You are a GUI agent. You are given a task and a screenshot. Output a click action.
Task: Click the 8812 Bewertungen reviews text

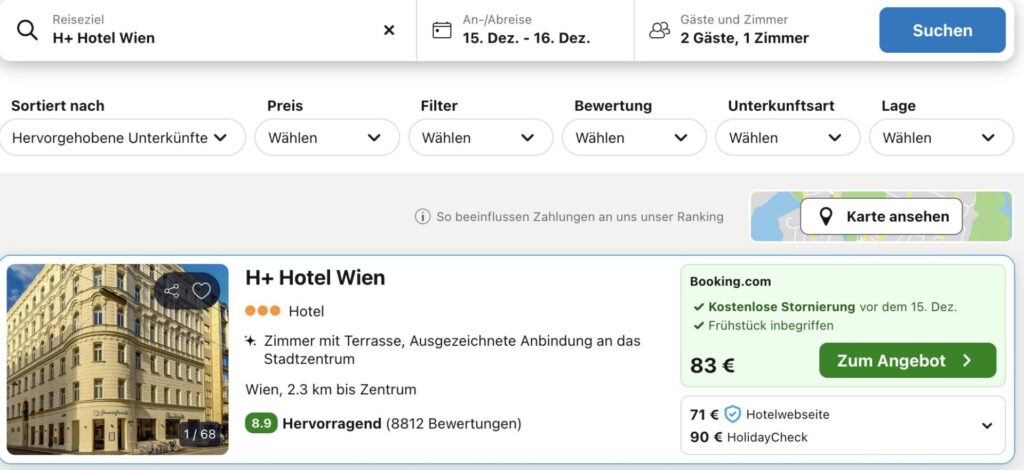(x=454, y=424)
